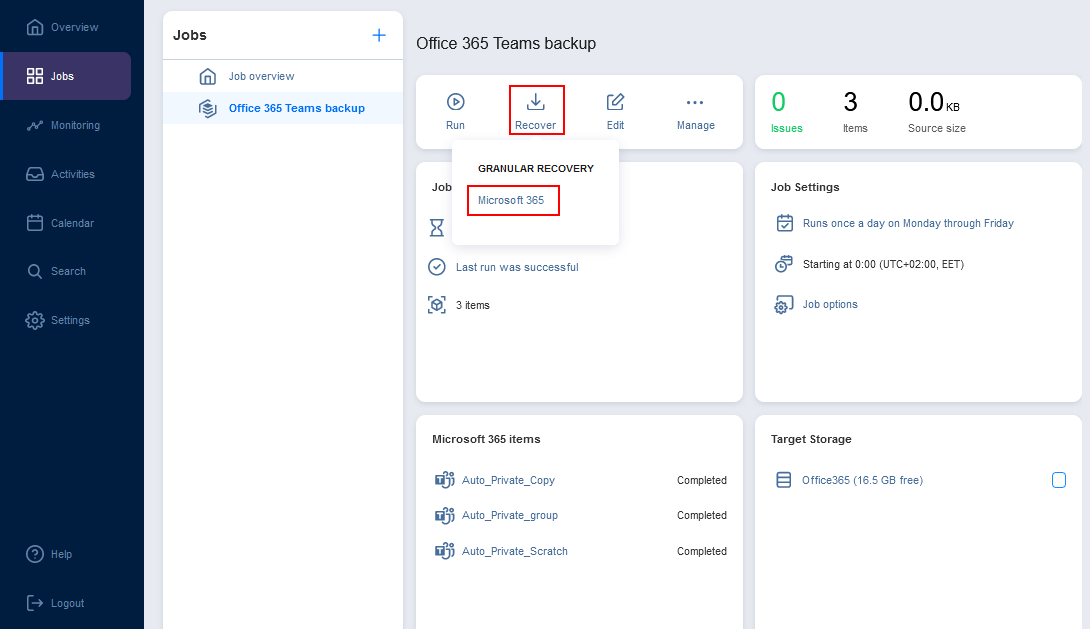Click the Search magnifier icon
The image size is (1090, 629).
(x=35, y=271)
